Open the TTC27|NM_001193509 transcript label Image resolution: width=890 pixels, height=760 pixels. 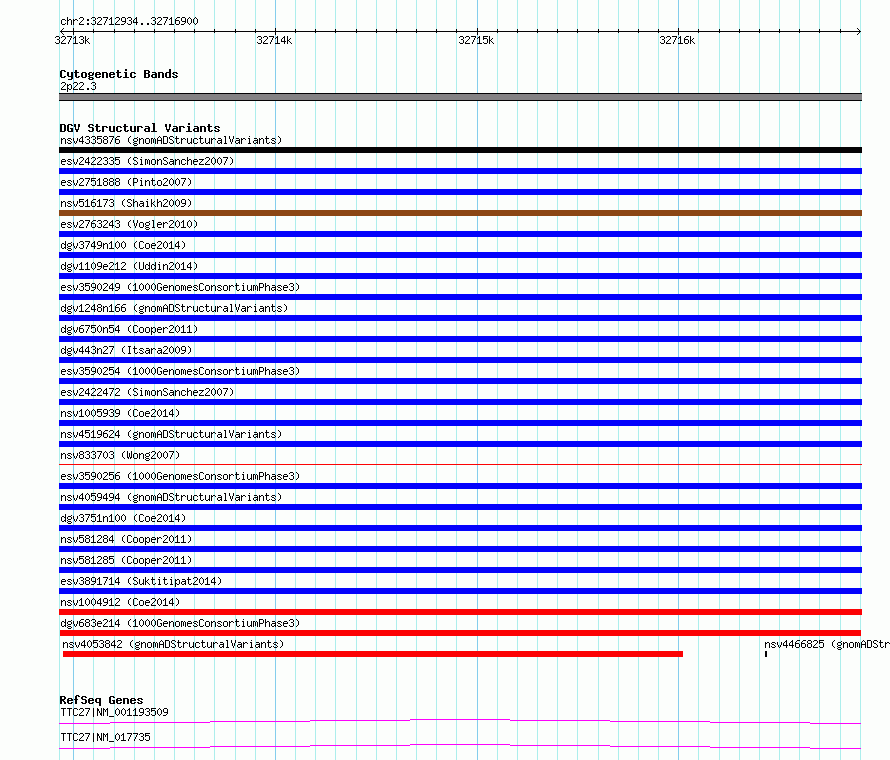[x=114, y=712]
